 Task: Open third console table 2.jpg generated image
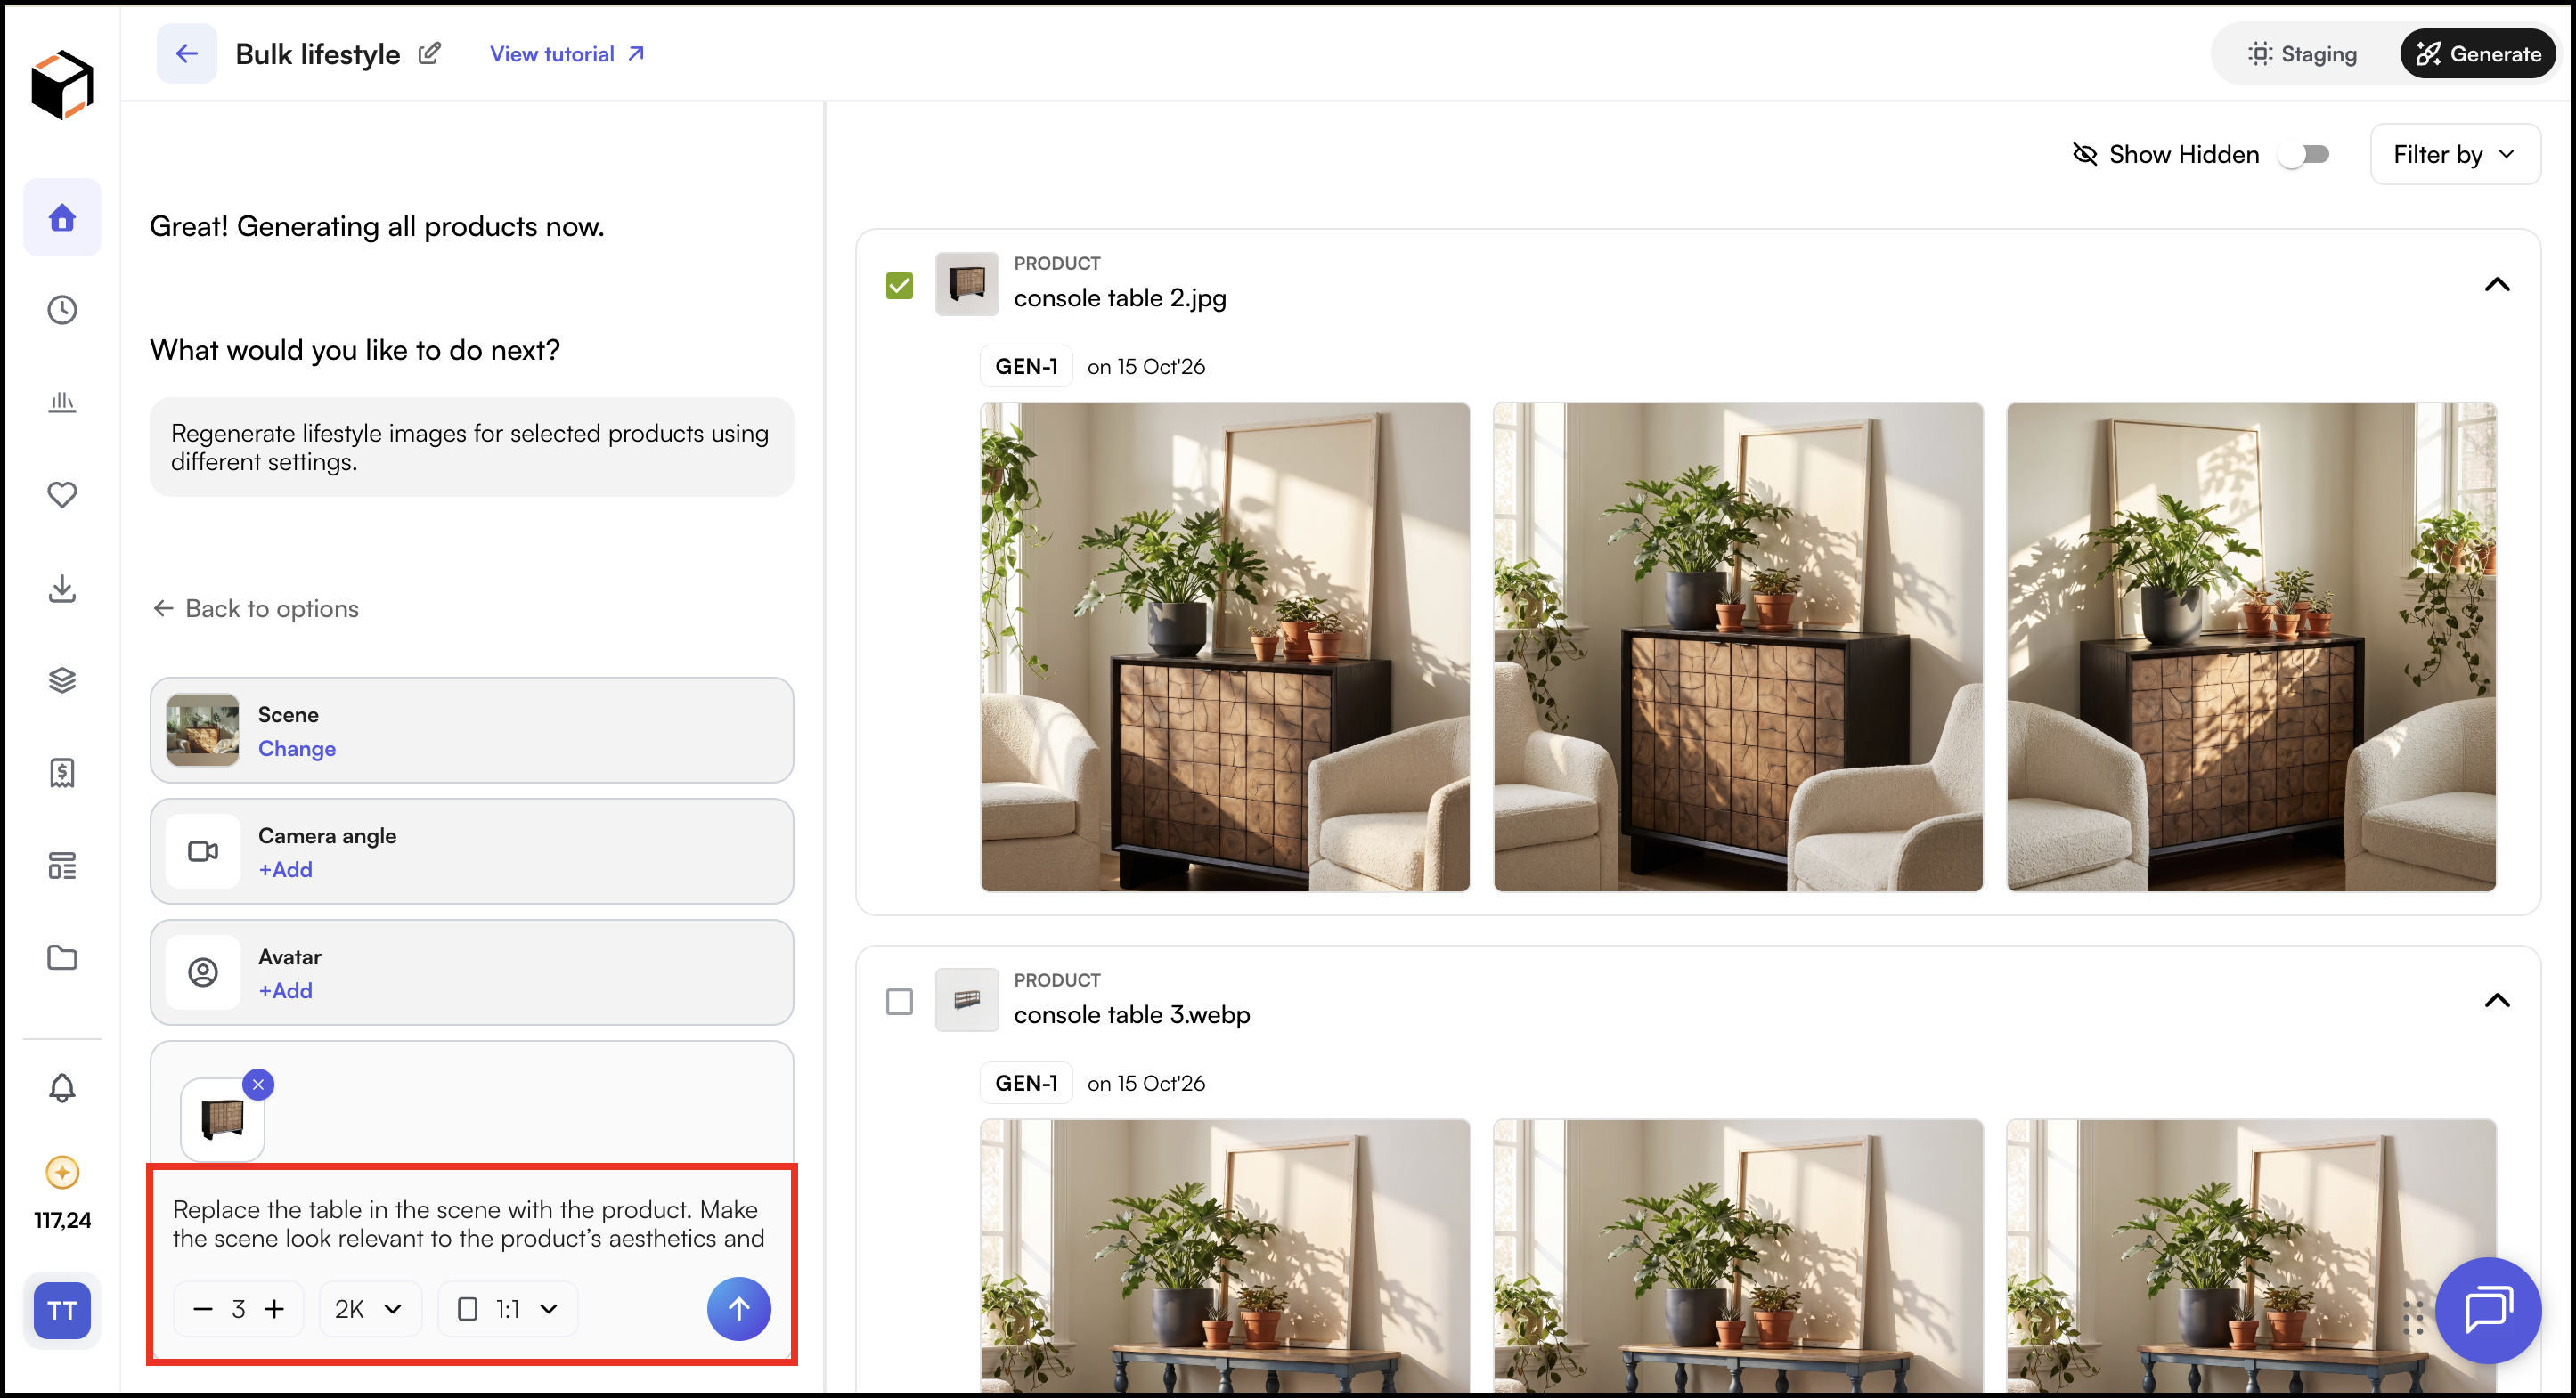2251,647
